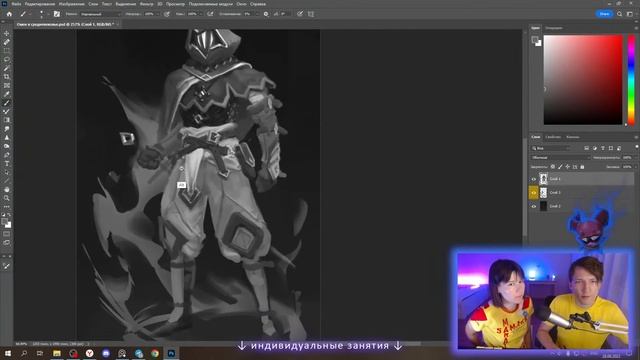640x360 pixels.
Task: Open smoothing options gear icon
Action: [x=266, y=14]
